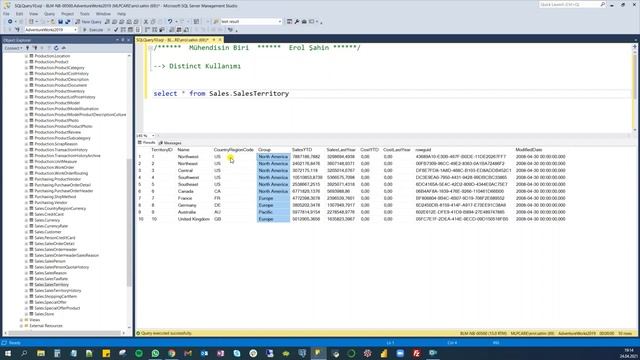The image size is (640, 360).
Task: Open the Project menu
Action: click(67, 14)
